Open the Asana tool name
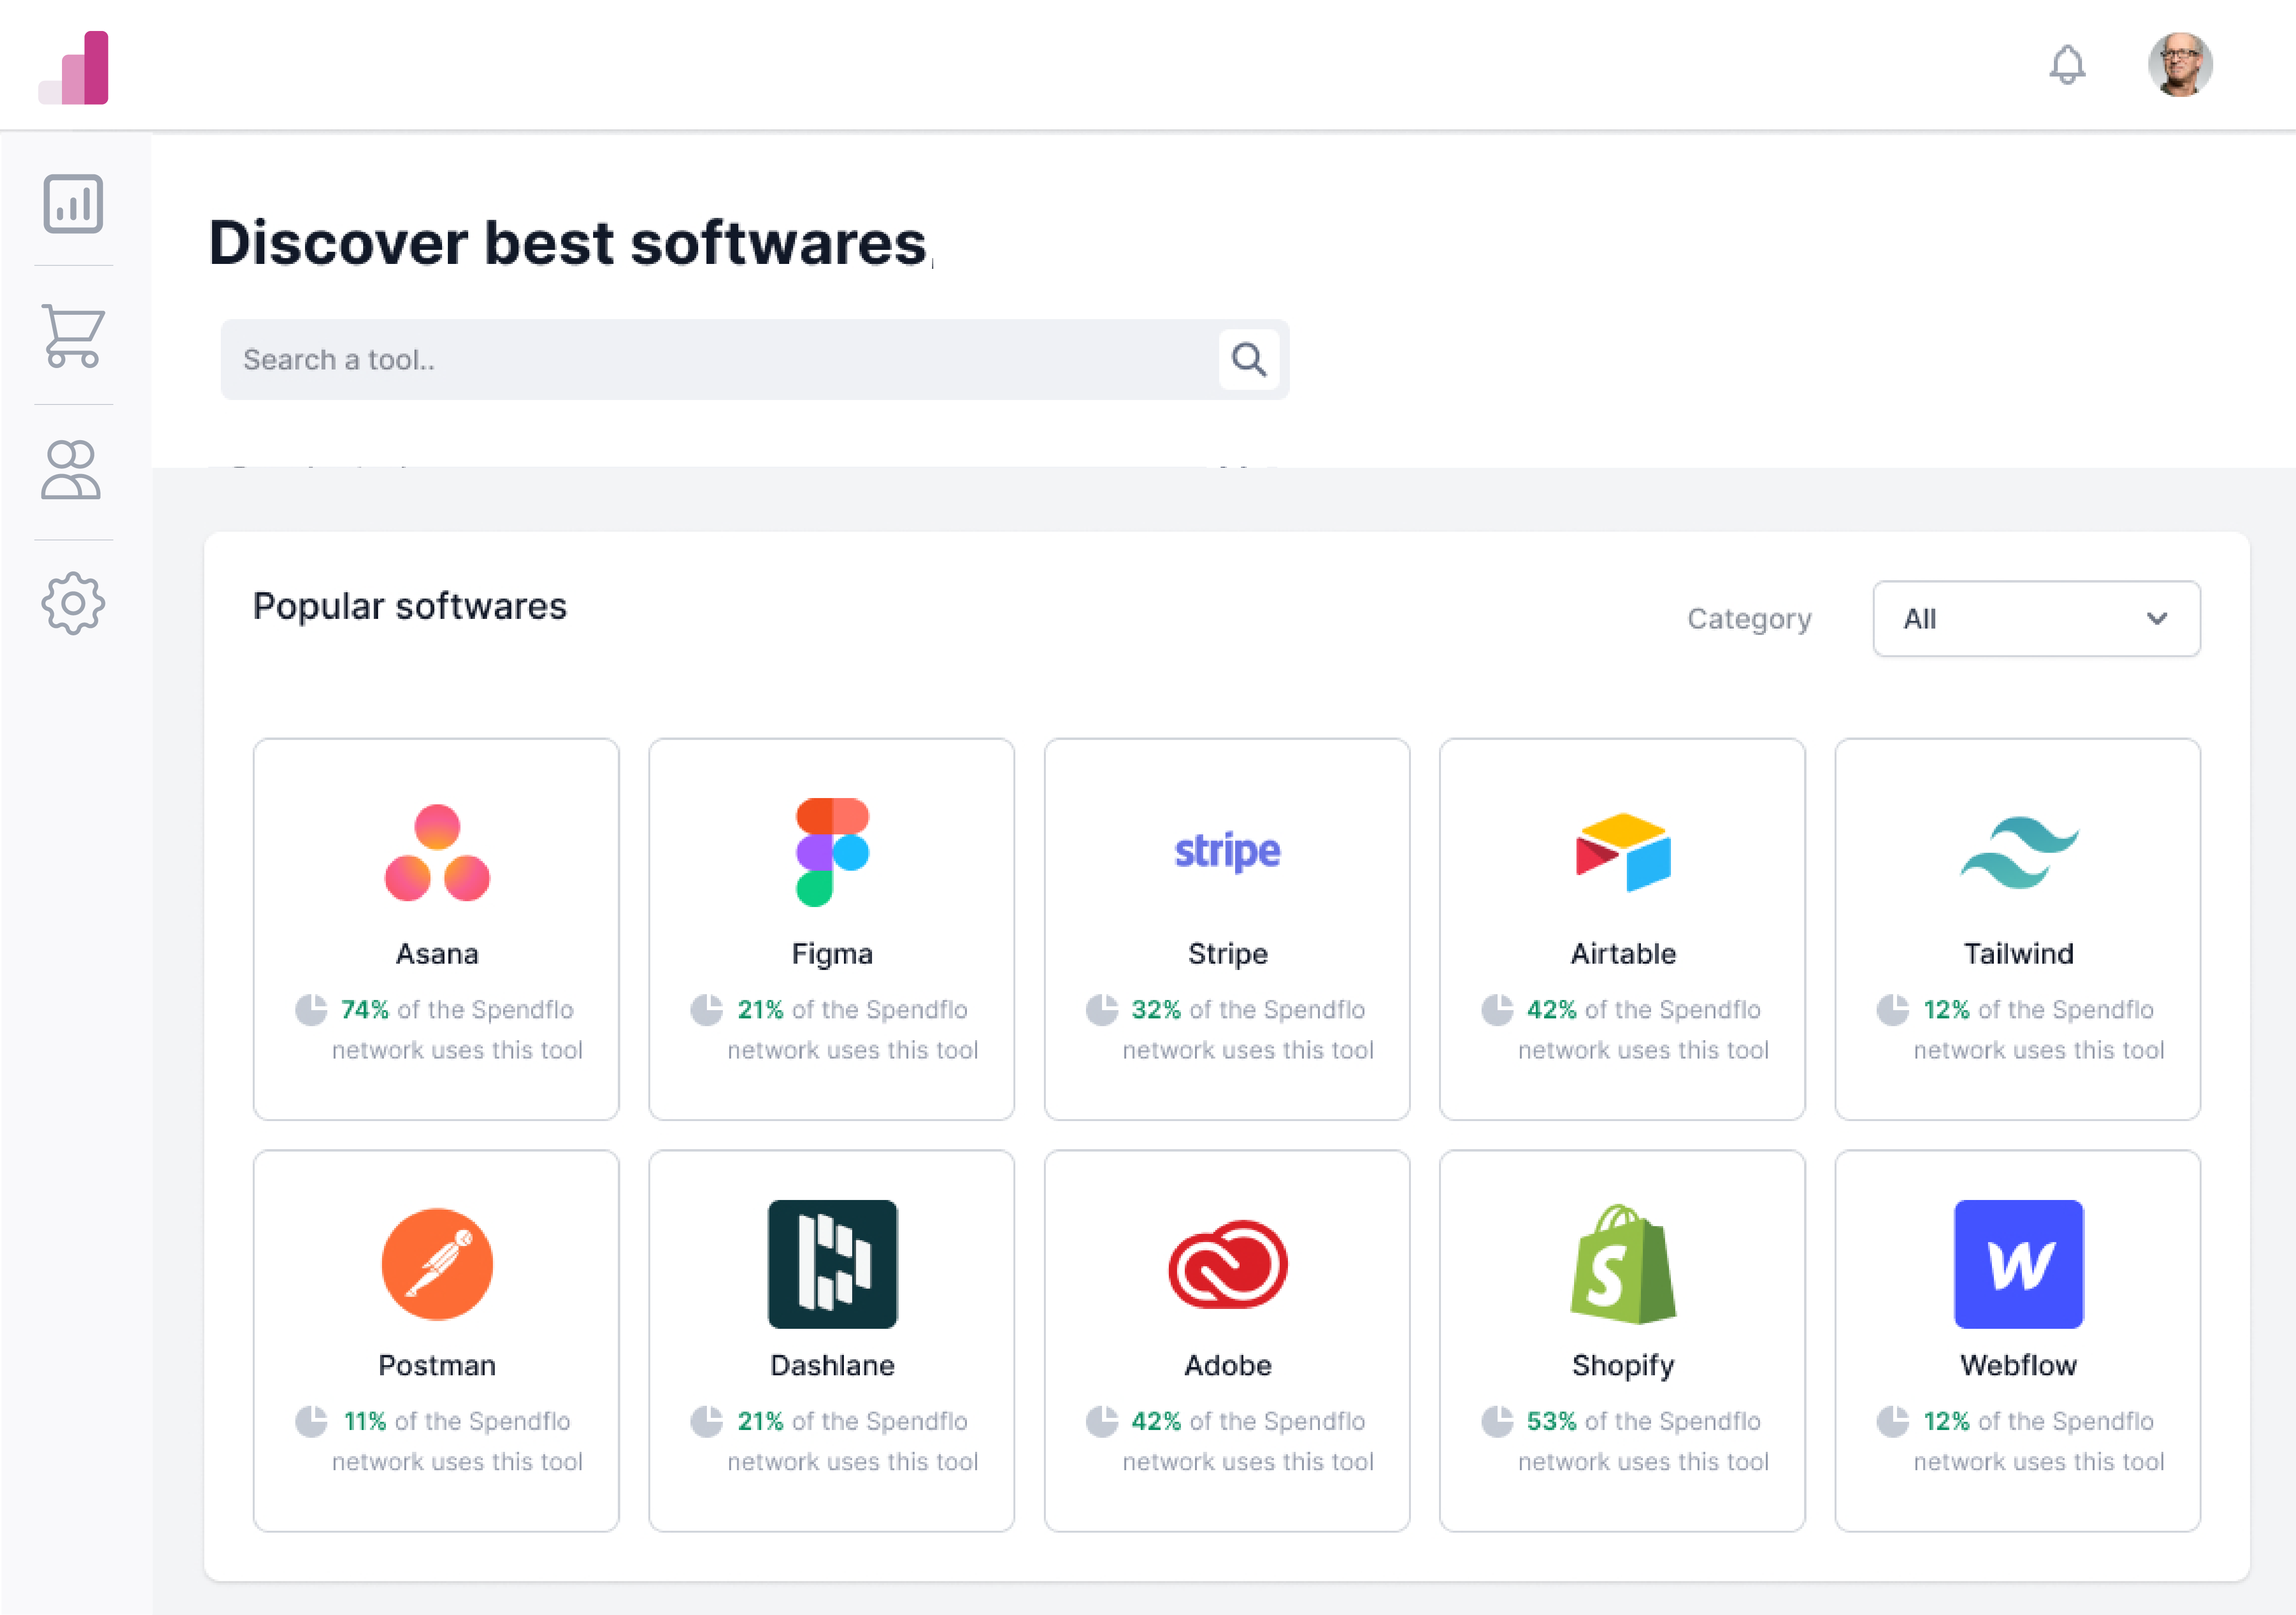The height and width of the screenshot is (1615, 2296). point(437,954)
